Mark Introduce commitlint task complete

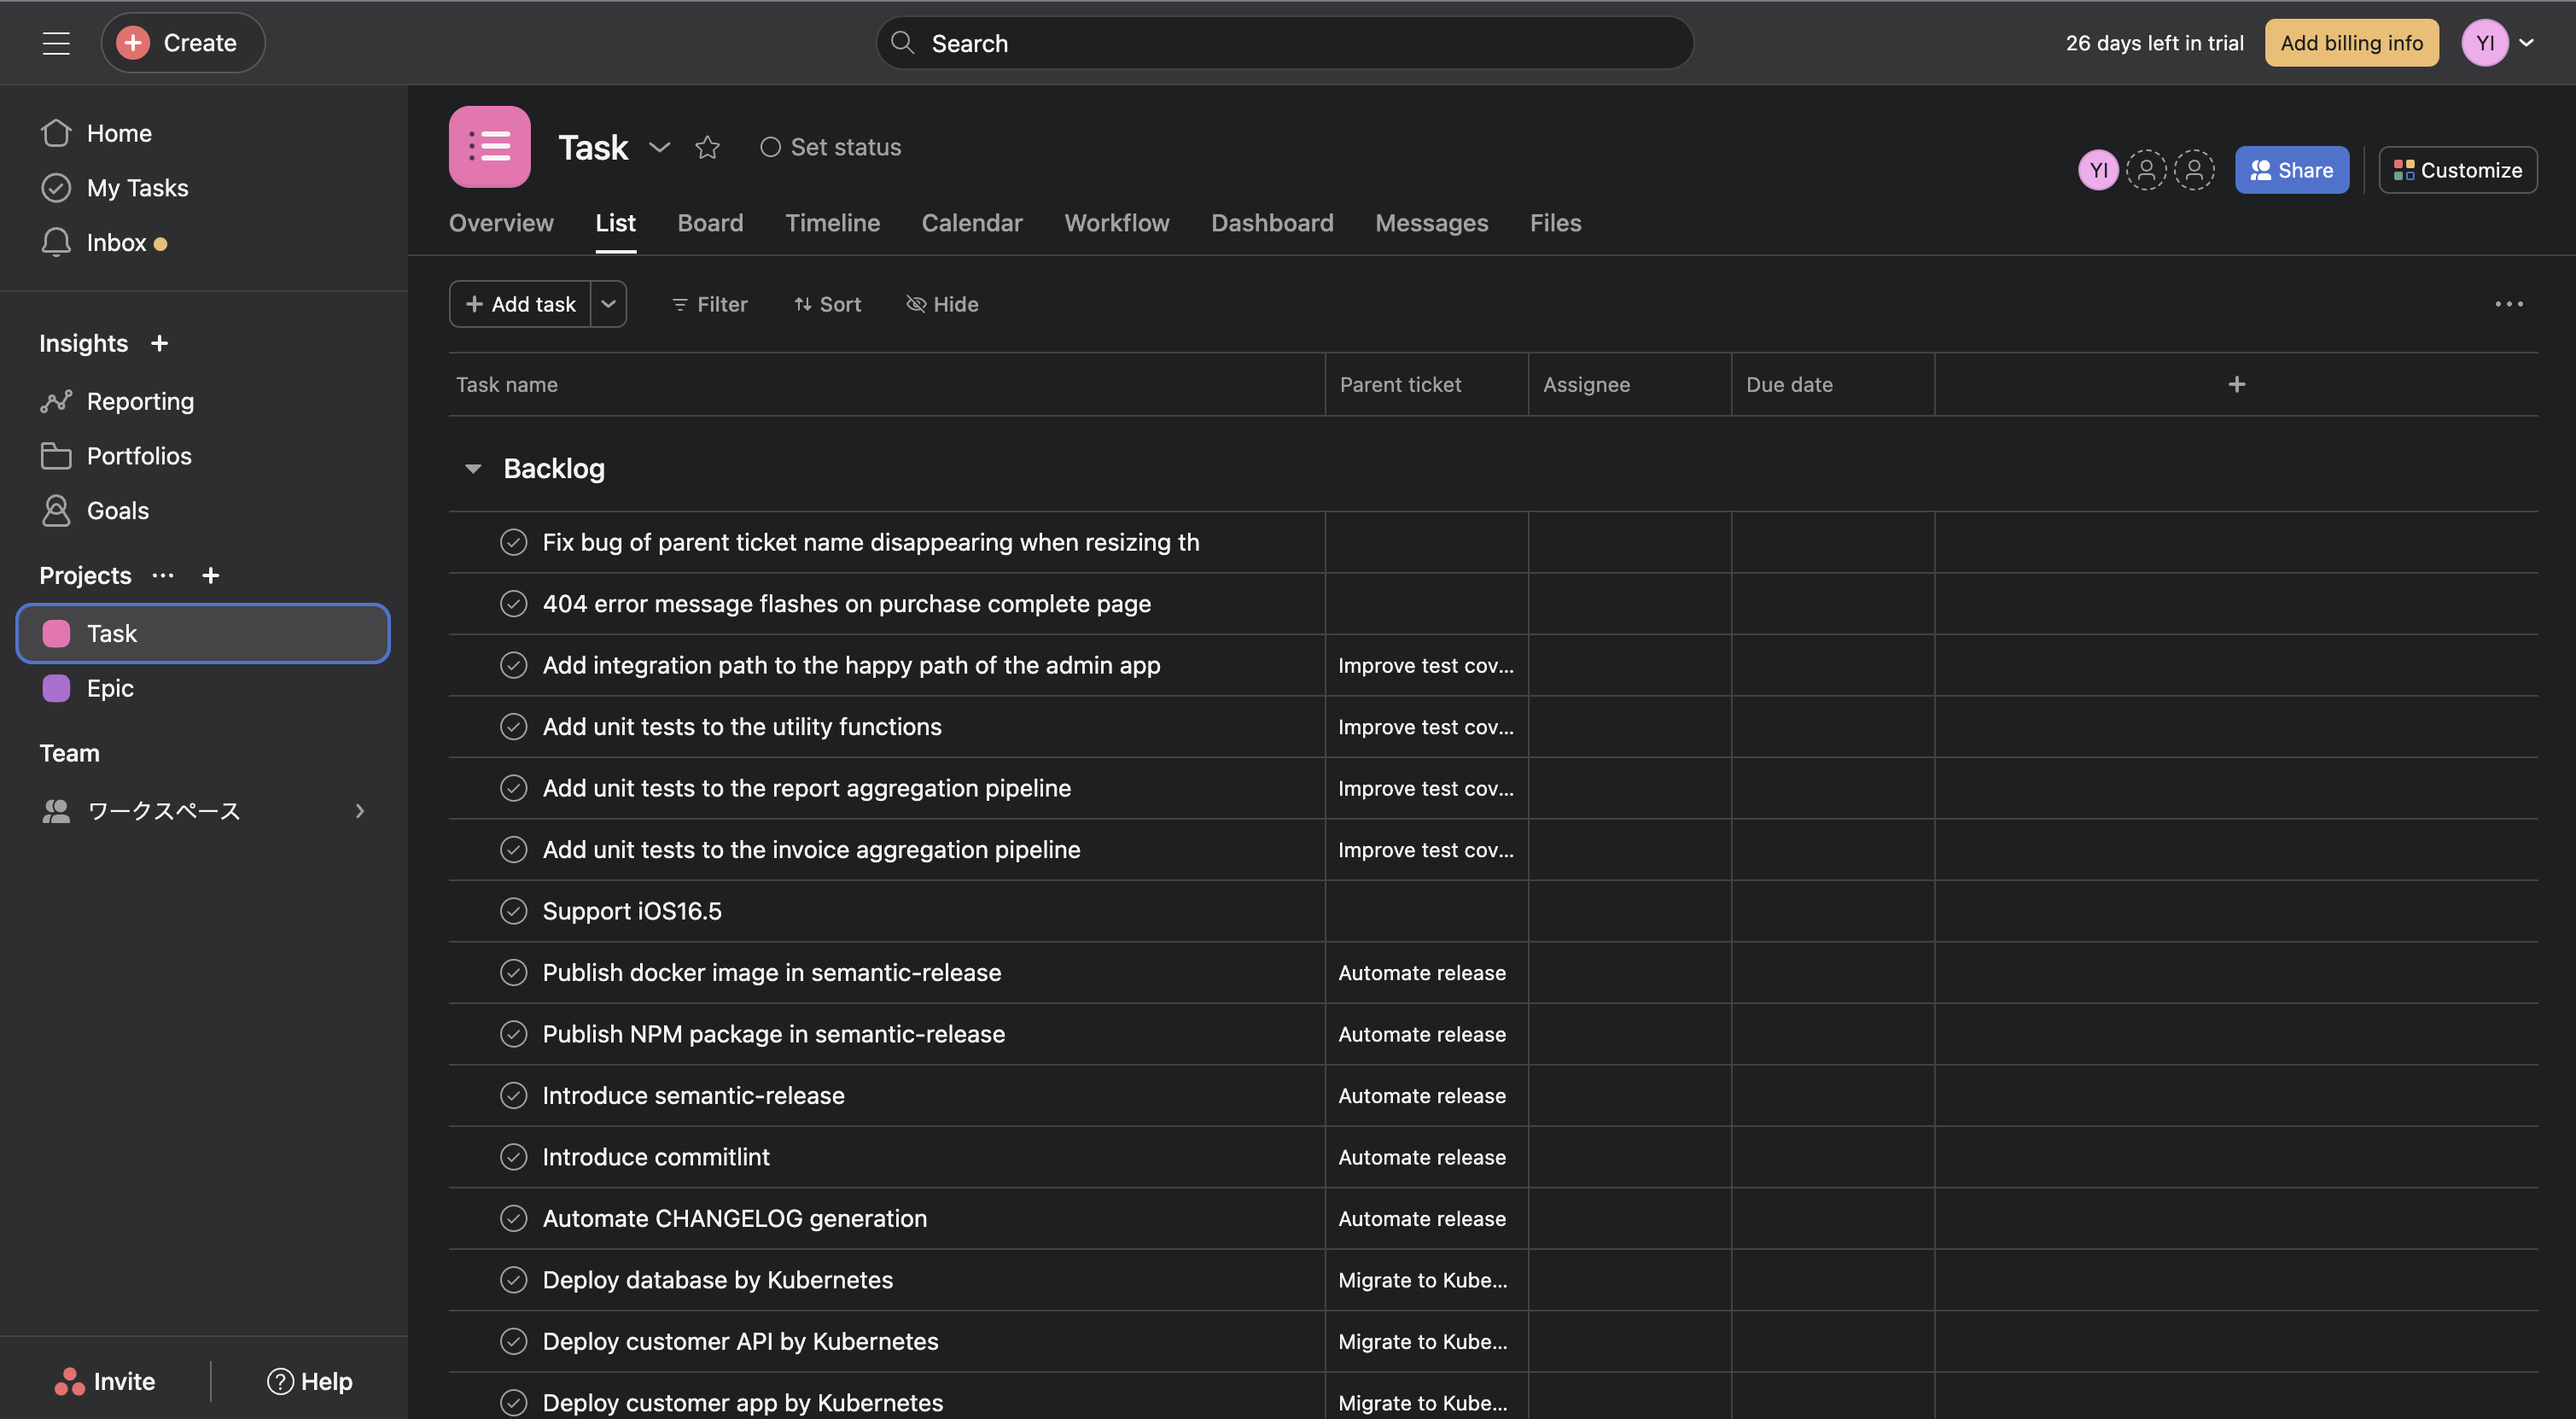514,1156
